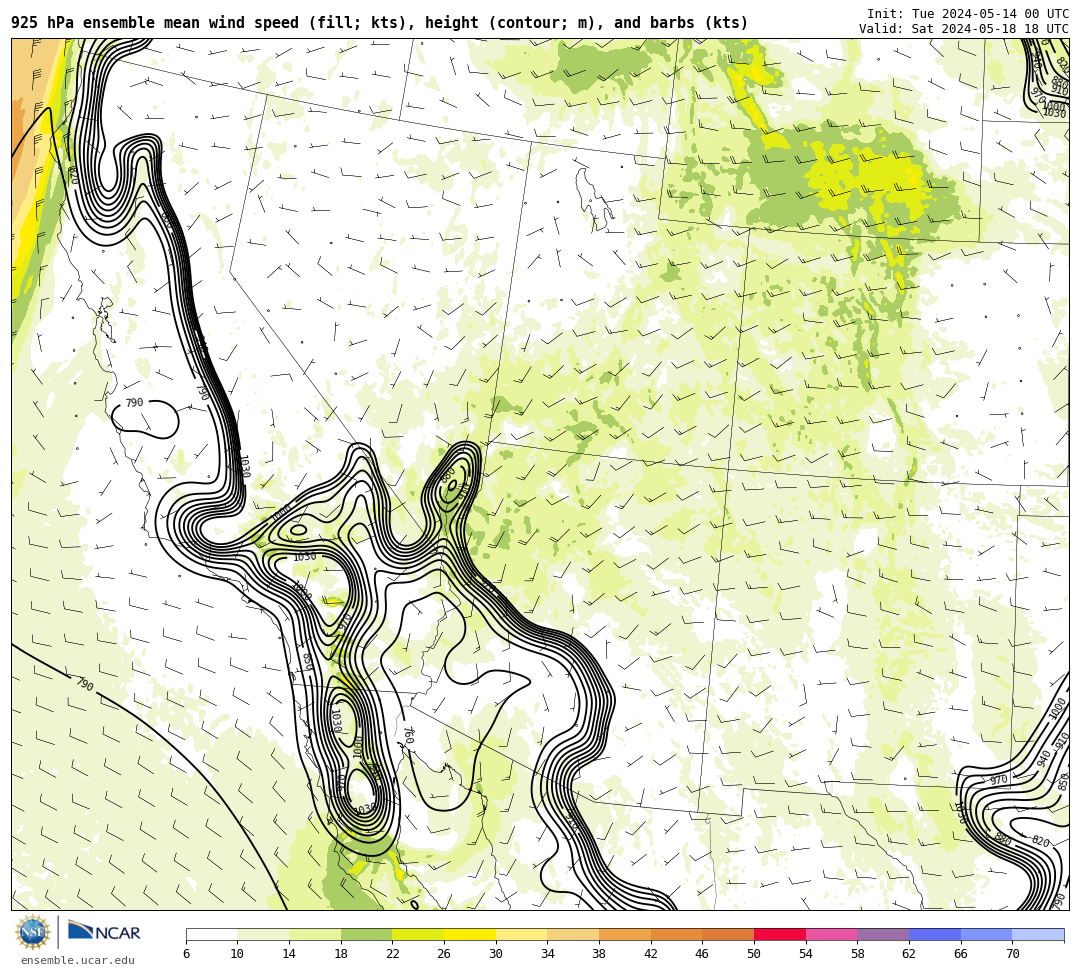Click the colorbar tick label '6'
Screen dimensions: 1080x973
point(186,954)
